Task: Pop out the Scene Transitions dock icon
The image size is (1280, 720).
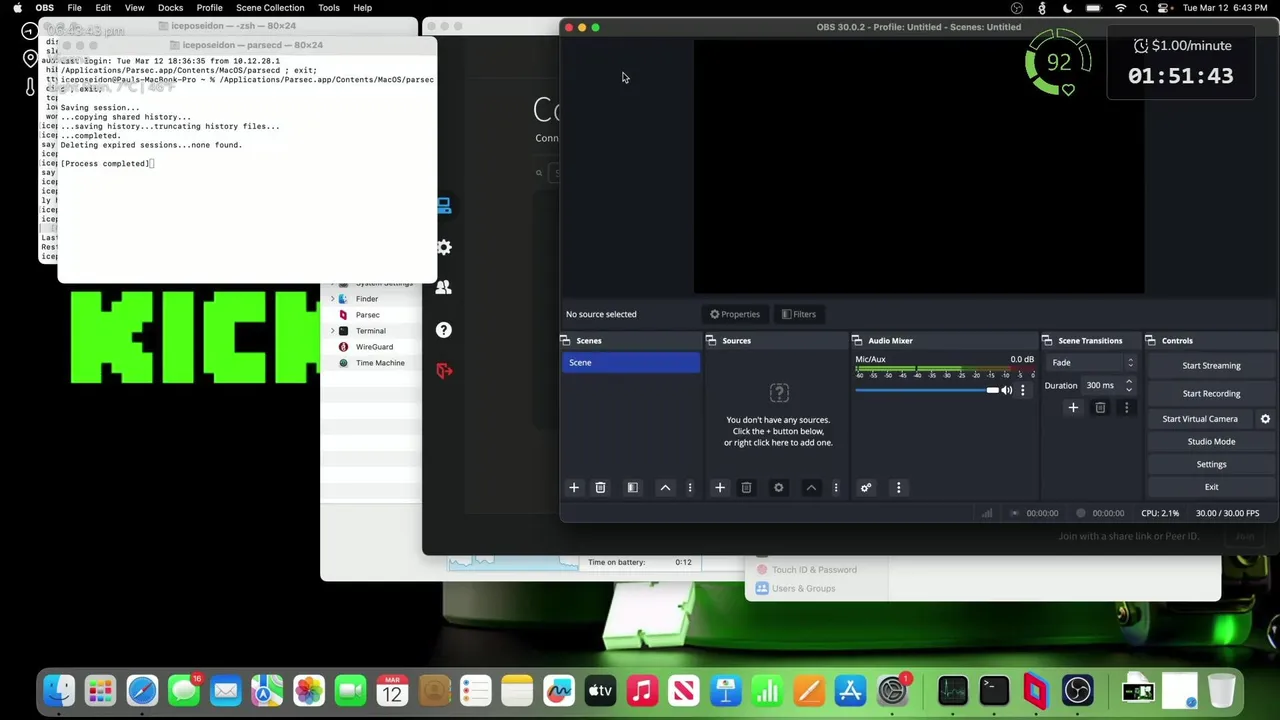Action: click(1047, 341)
